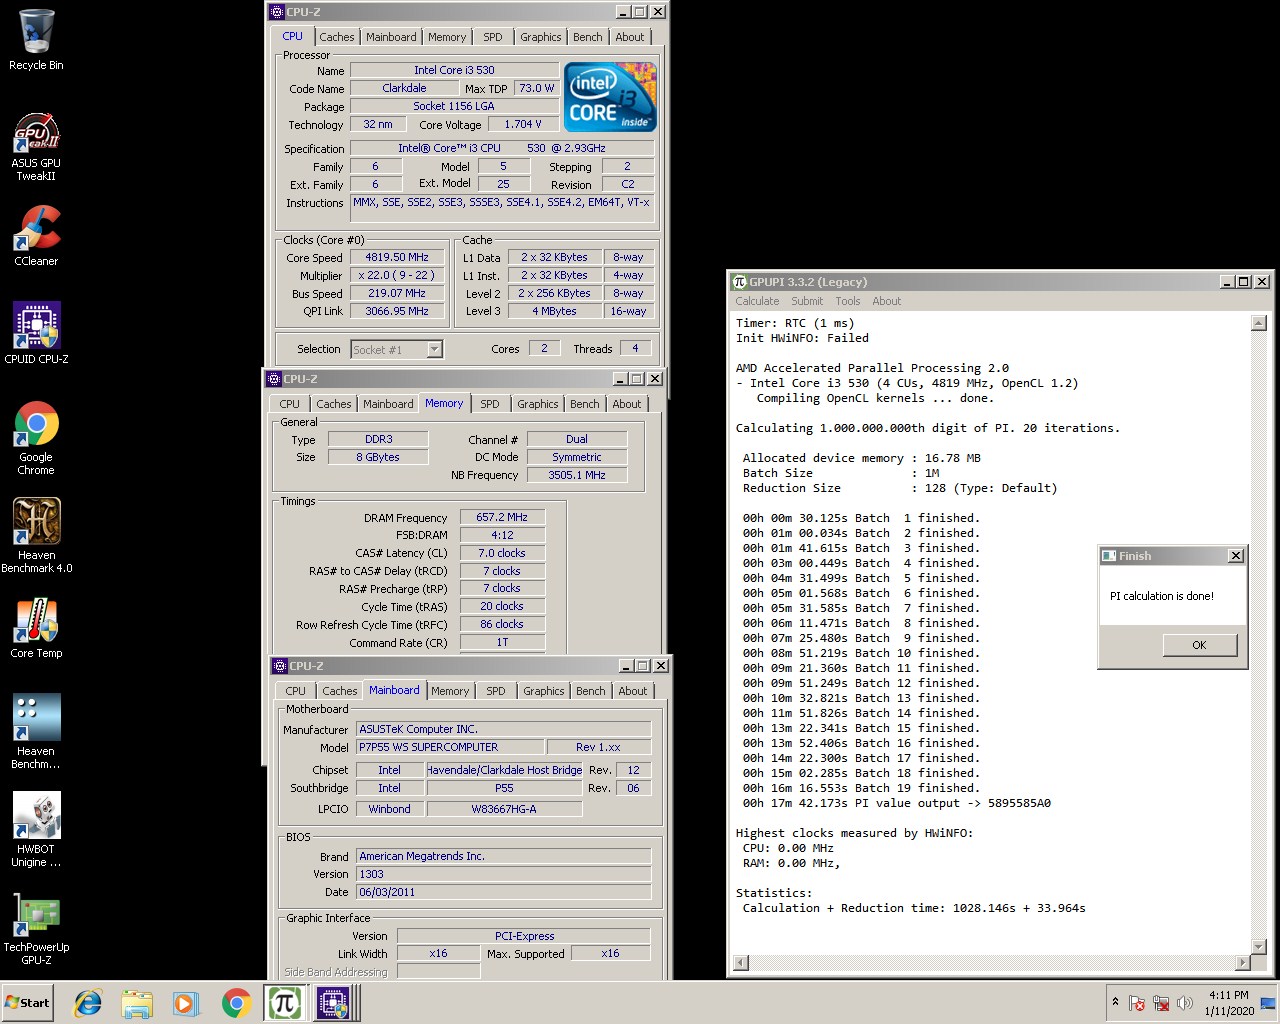The width and height of the screenshot is (1280, 1024).
Task: Open Windows Media Player in taskbar
Action: [x=186, y=1003]
